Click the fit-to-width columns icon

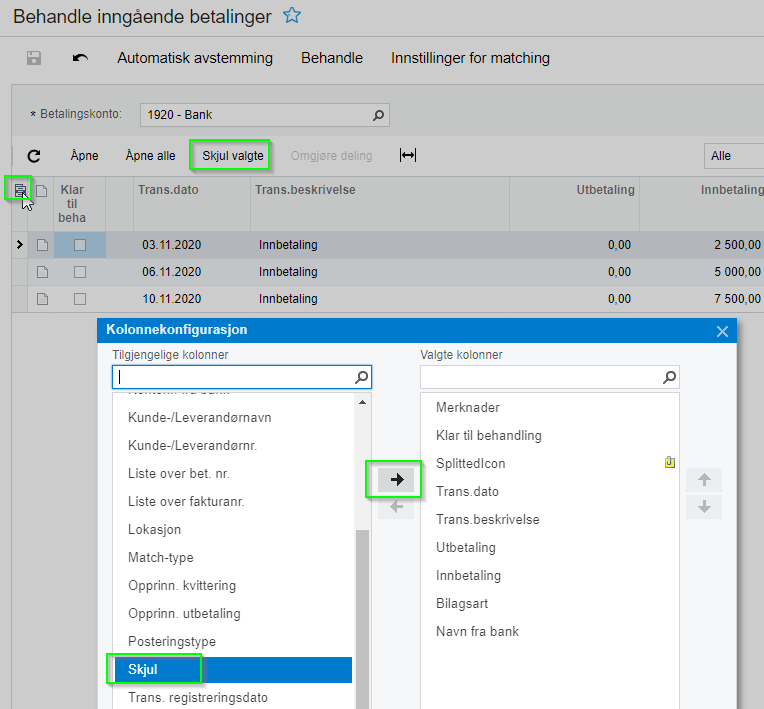407,155
